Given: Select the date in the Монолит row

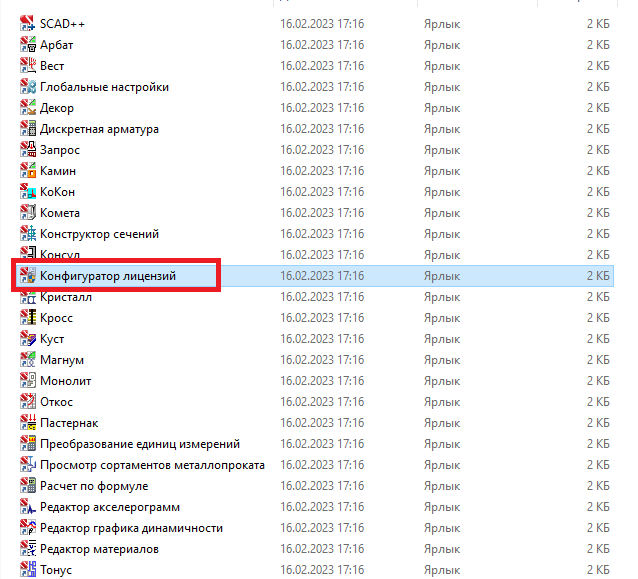Looking at the screenshot, I should [x=322, y=381].
